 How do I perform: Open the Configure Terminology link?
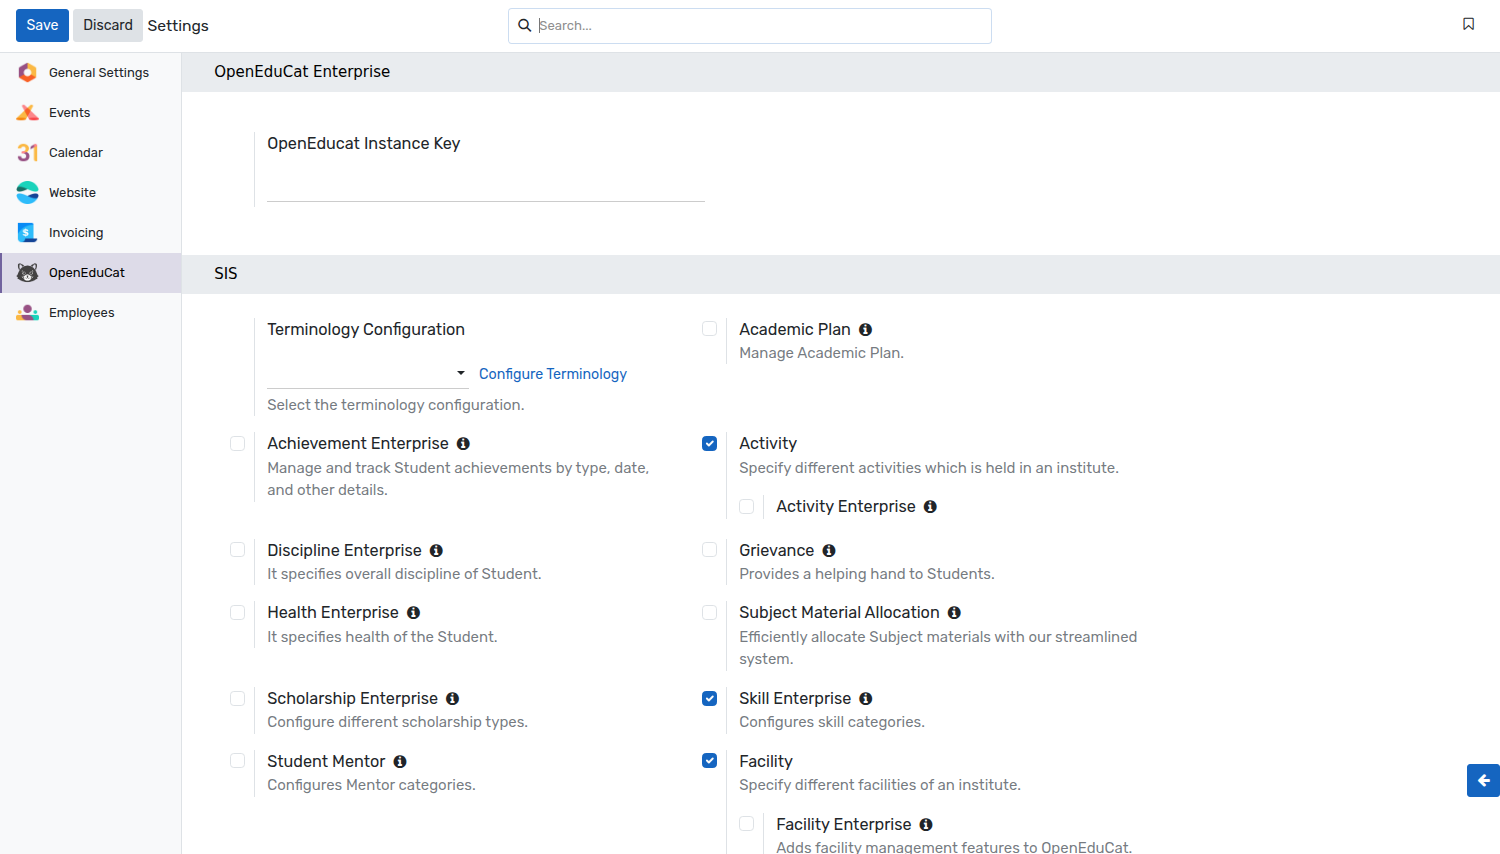553,374
